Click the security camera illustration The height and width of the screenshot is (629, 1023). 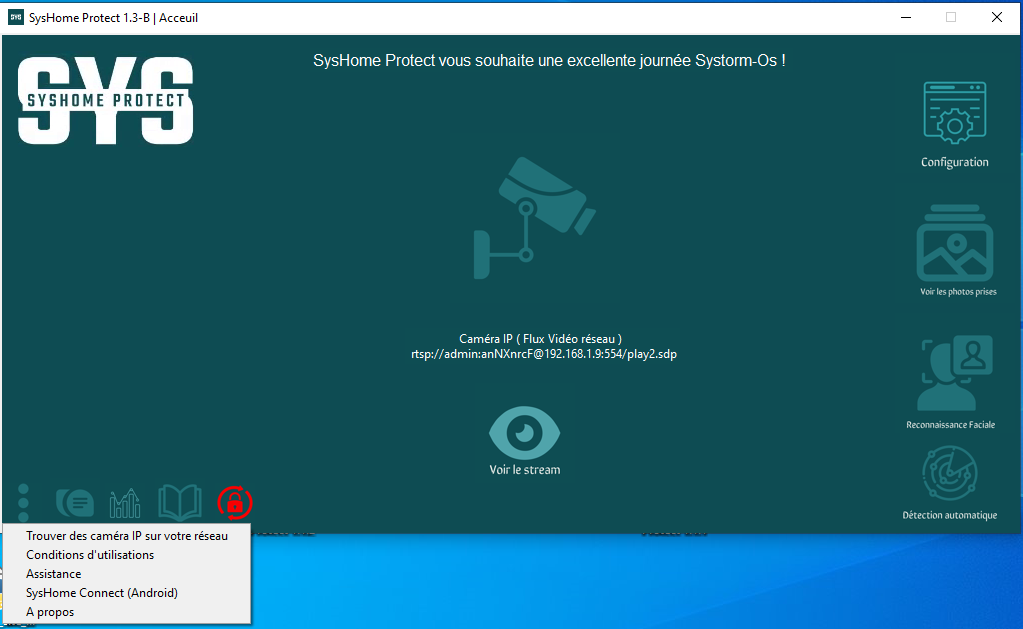click(534, 218)
